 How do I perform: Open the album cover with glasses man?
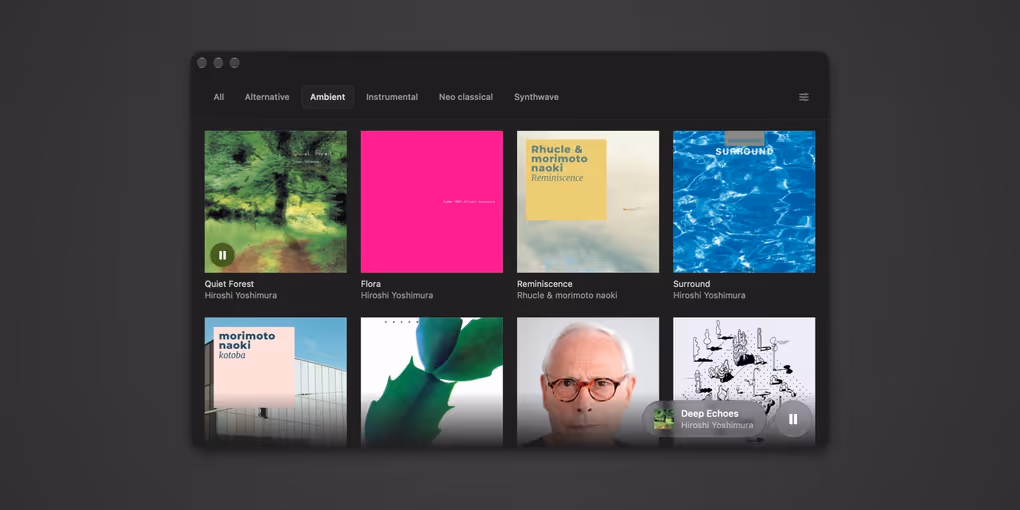coord(588,381)
